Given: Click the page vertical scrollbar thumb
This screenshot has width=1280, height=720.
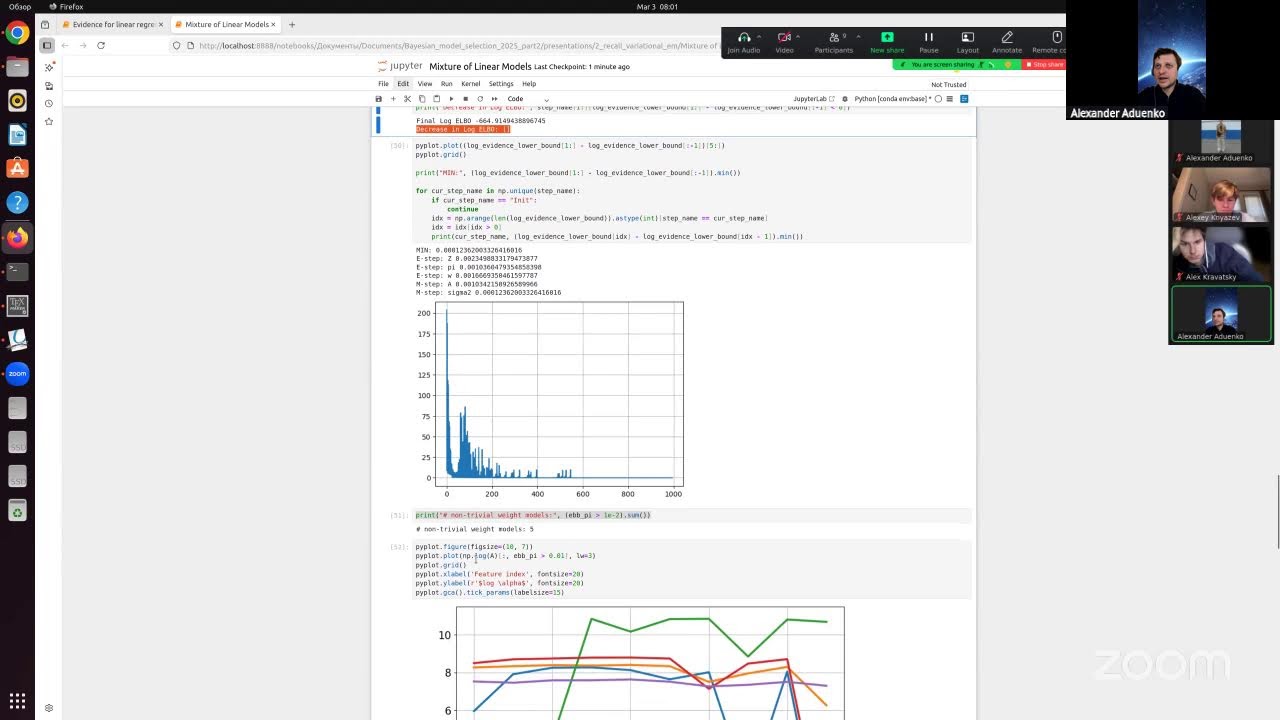Looking at the screenshot, I should (1278, 512).
